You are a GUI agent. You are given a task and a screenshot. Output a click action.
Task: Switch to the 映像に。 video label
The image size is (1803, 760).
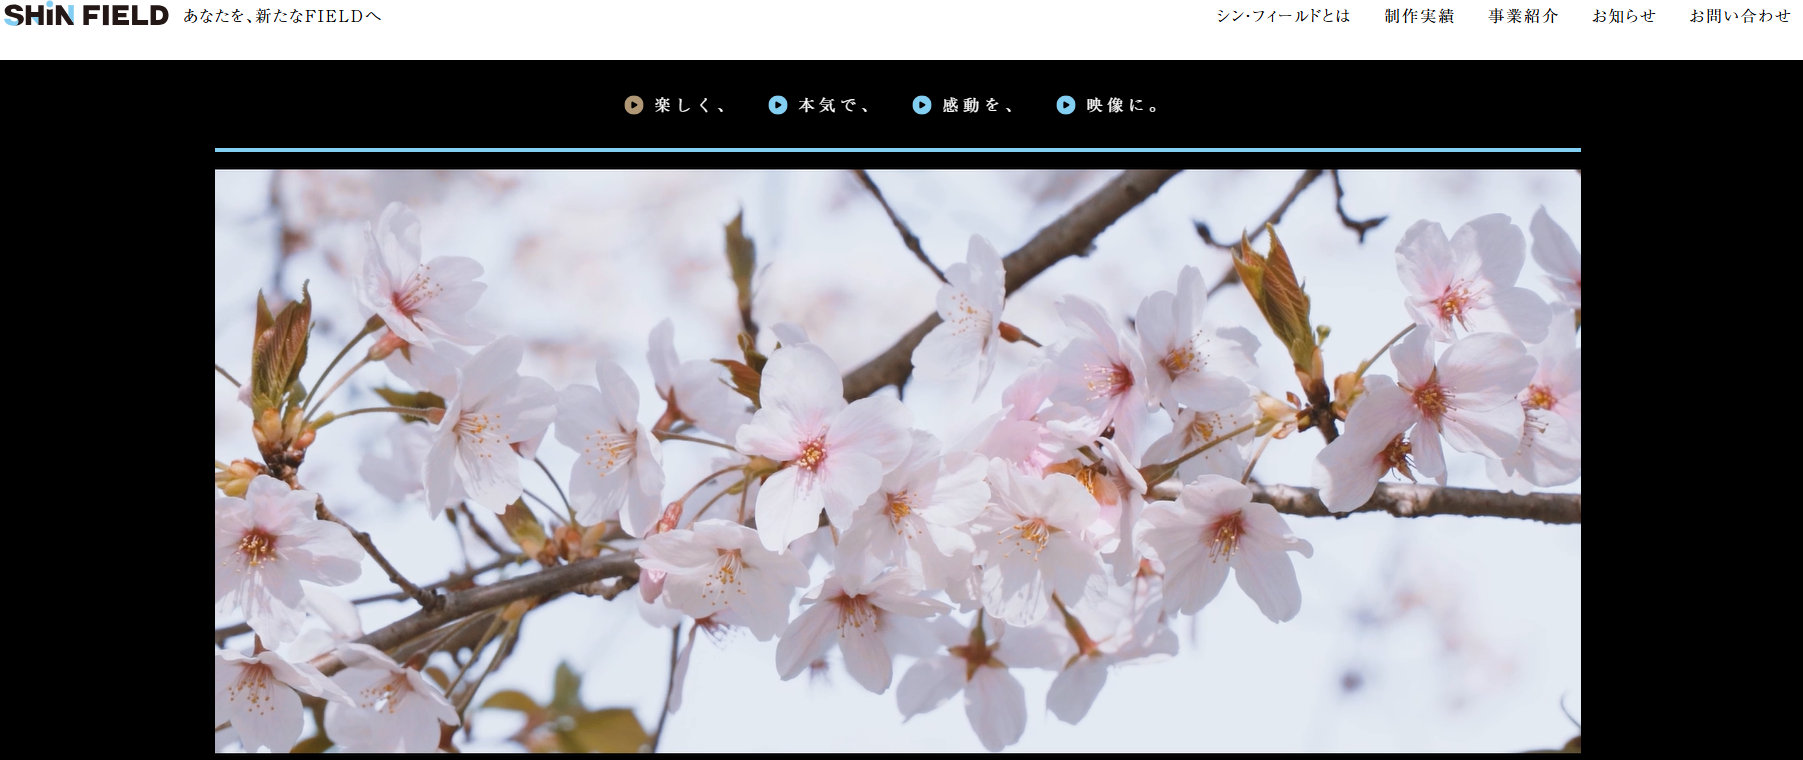pyautogui.click(x=1122, y=105)
